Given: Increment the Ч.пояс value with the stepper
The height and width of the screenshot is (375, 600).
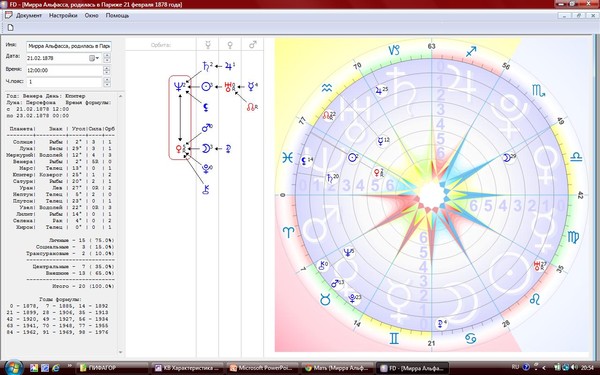Looking at the screenshot, I should click(107, 80).
